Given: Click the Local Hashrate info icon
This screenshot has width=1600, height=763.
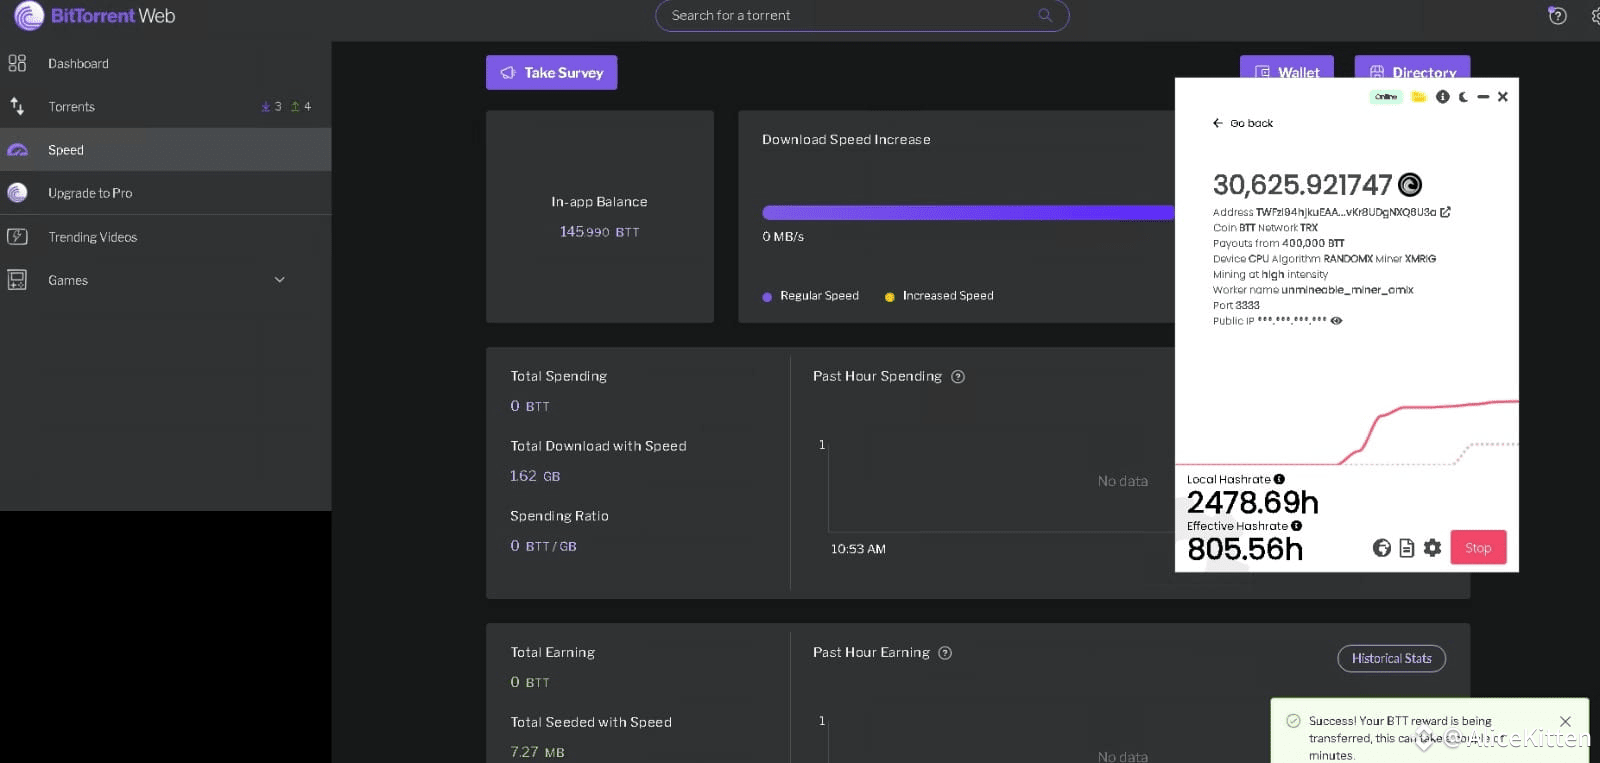Looking at the screenshot, I should tap(1279, 479).
